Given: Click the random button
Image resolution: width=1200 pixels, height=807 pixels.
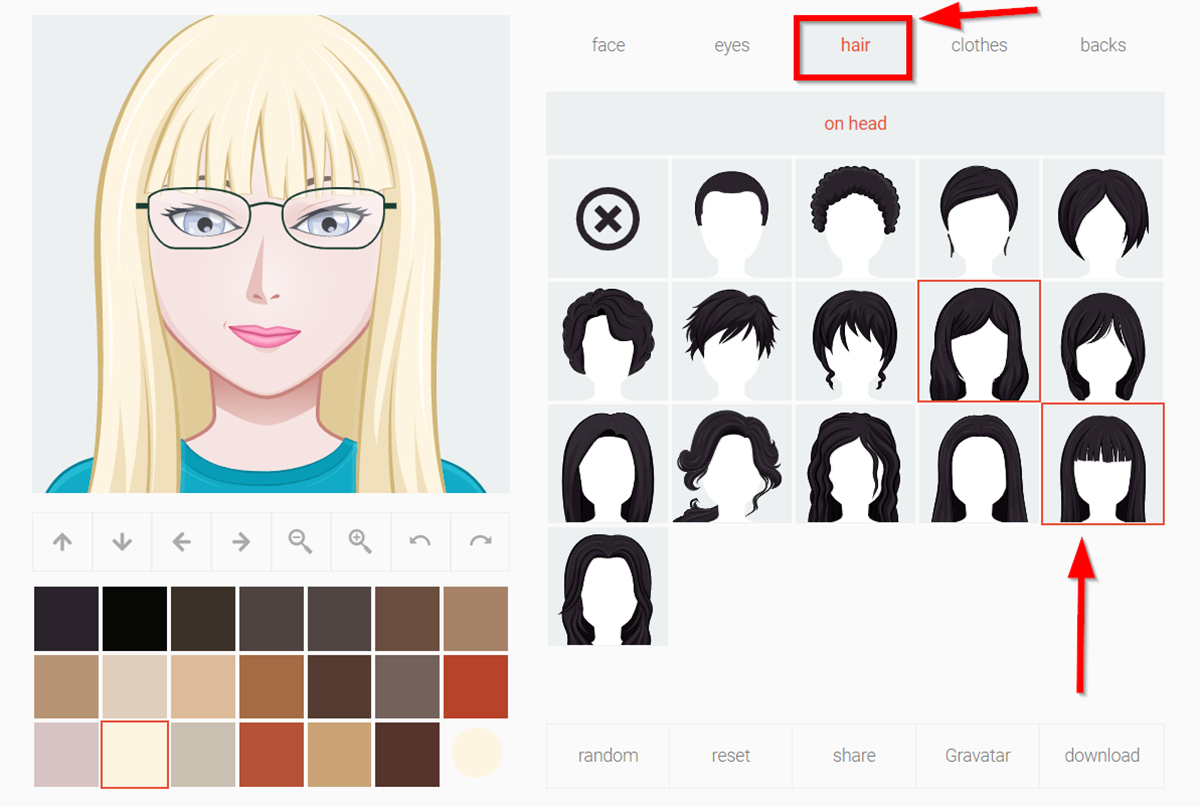Looking at the screenshot, I should pyautogui.click(x=607, y=756).
